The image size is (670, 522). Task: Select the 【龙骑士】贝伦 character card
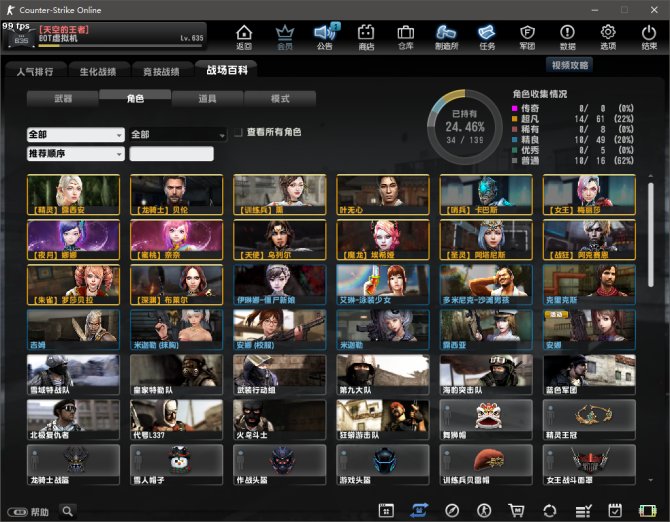click(x=176, y=194)
